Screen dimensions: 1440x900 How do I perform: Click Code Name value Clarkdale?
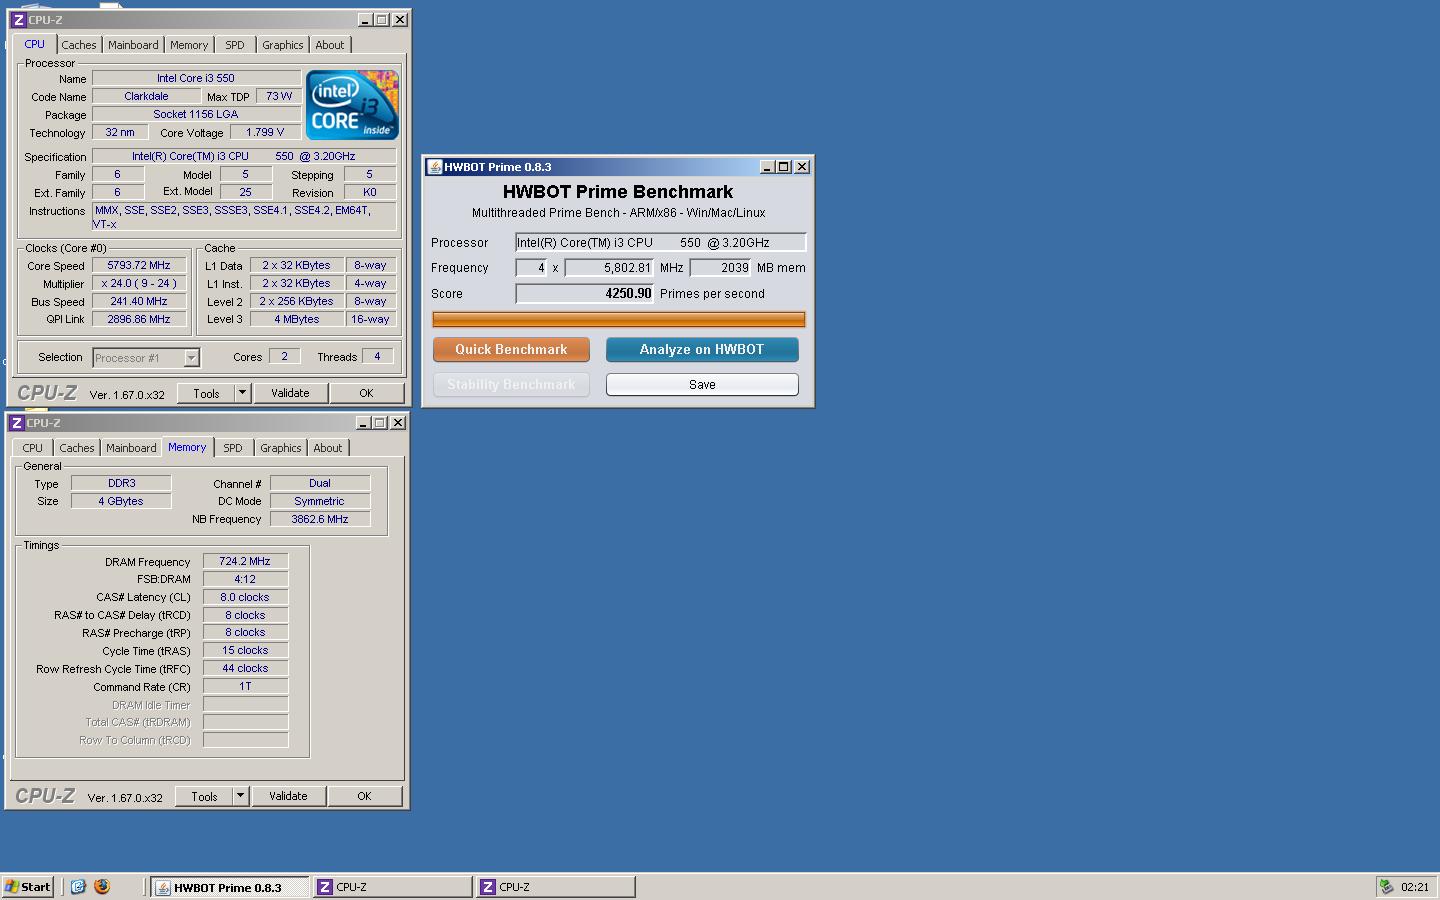(x=146, y=97)
